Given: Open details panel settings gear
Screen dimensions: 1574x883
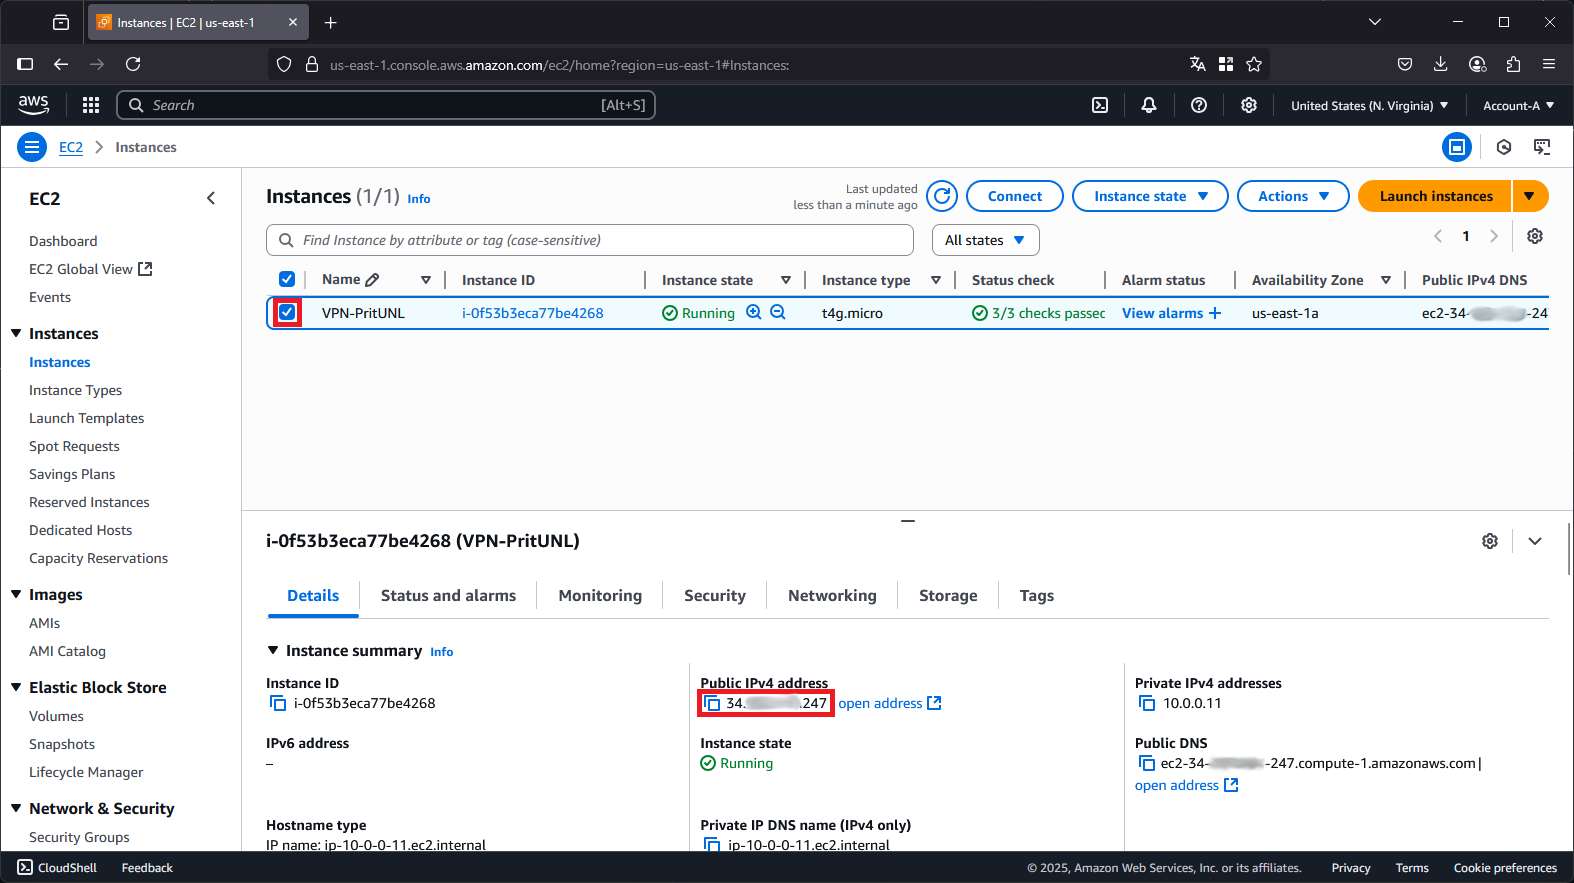Looking at the screenshot, I should pyautogui.click(x=1490, y=541).
